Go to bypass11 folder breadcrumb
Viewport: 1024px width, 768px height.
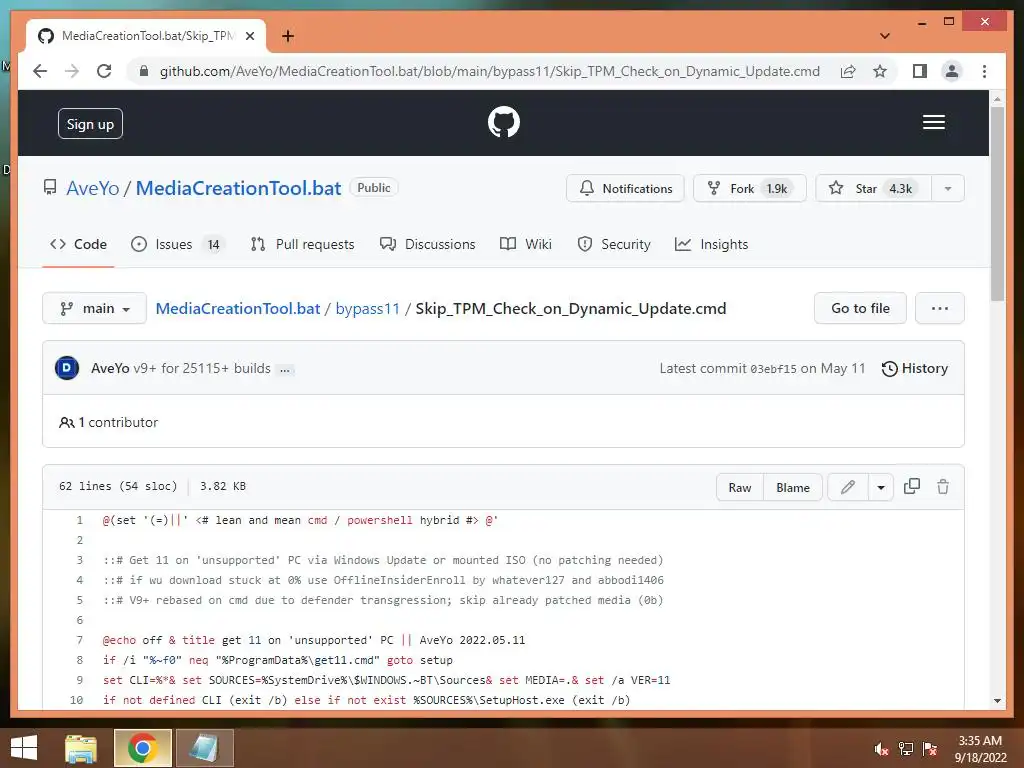click(x=367, y=308)
